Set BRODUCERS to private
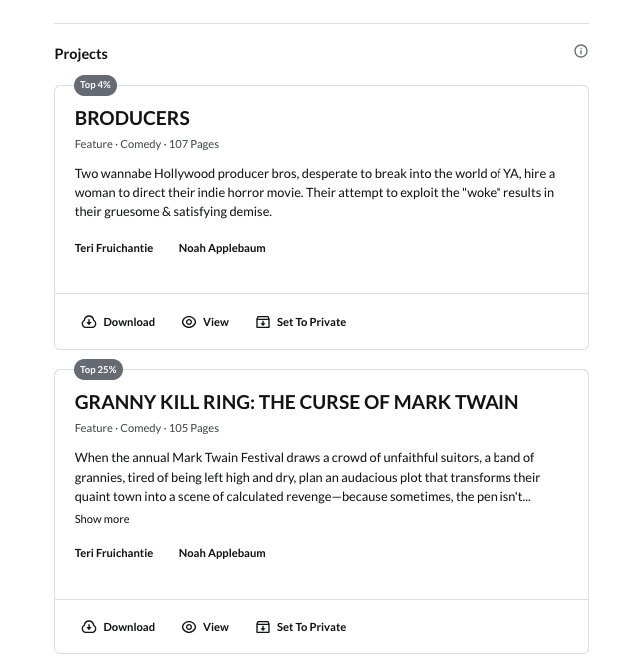This screenshot has height=656, width=623. (x=301, y=322)
